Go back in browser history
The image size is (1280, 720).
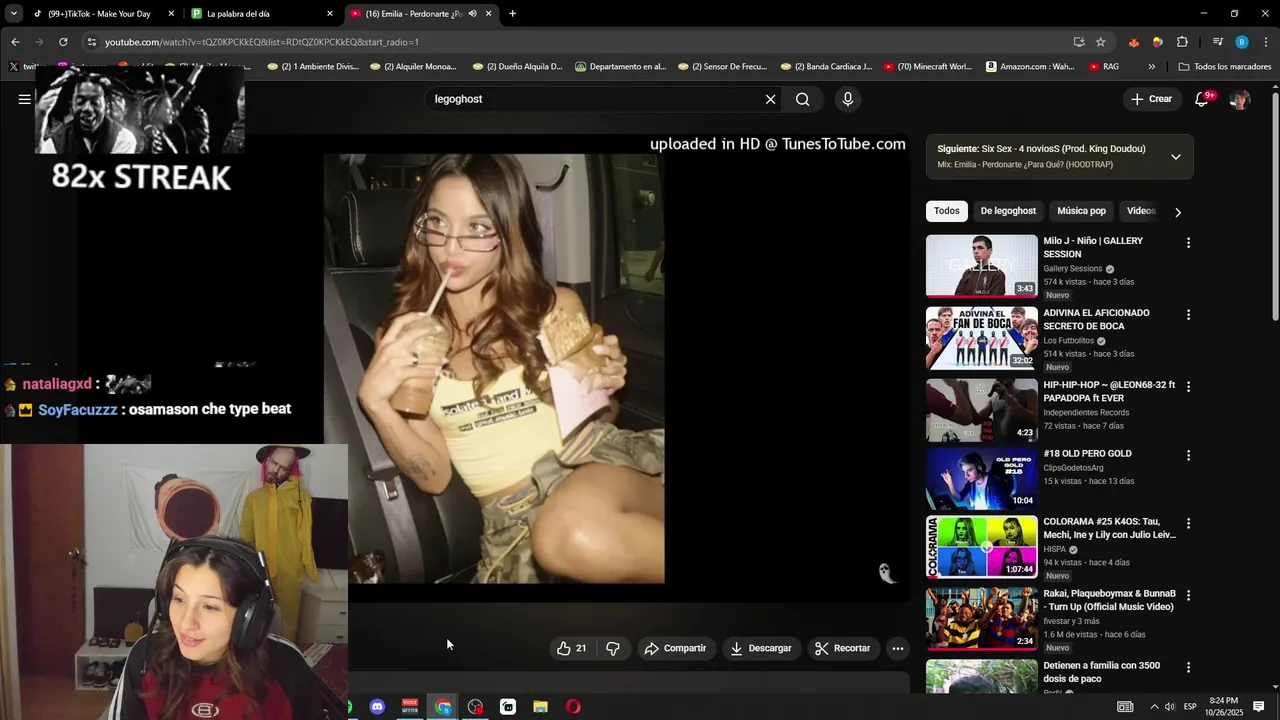[15, 42]
